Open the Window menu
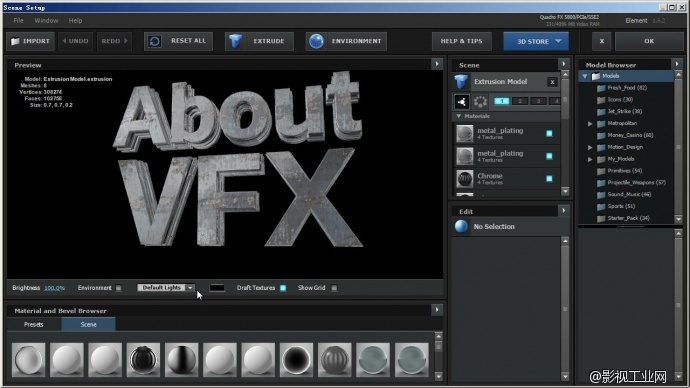This screenshot has width=690, height=388. [x=46, y=21]
